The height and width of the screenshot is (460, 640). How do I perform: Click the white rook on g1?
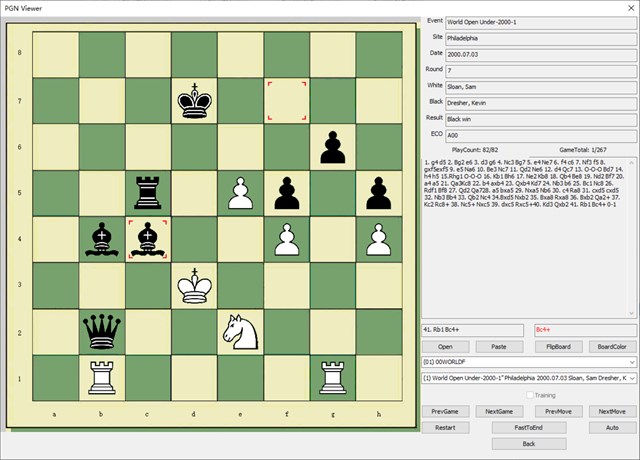click(333, 378)
